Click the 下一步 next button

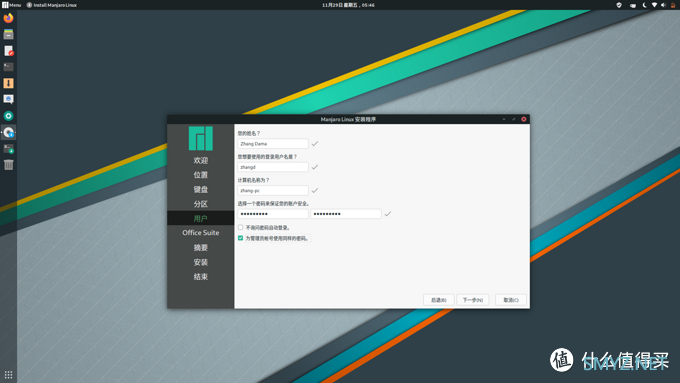coord(473,300)
